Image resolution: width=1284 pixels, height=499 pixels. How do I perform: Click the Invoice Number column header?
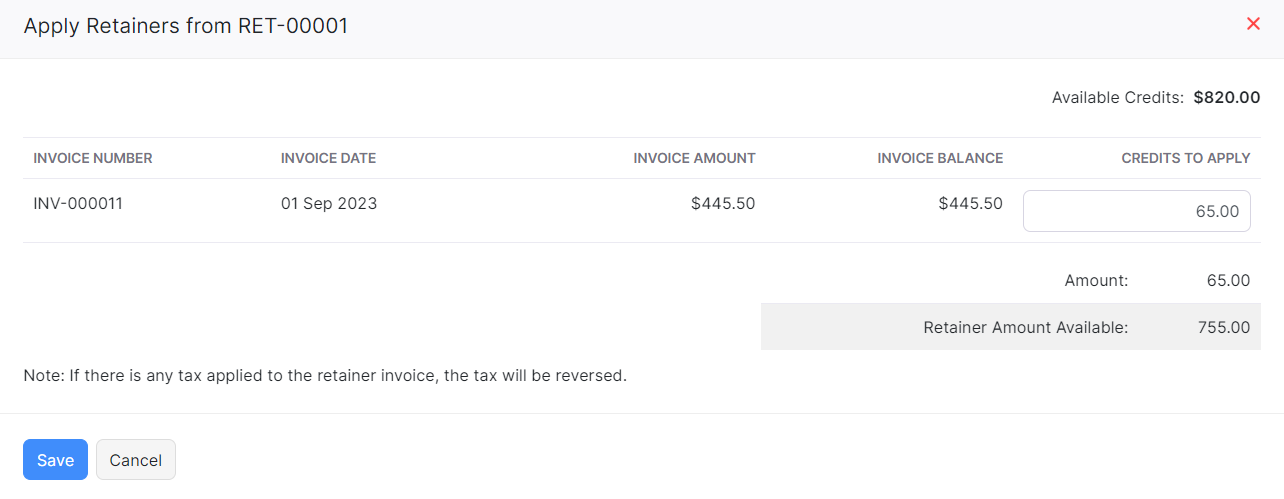[x=93, y=158]
